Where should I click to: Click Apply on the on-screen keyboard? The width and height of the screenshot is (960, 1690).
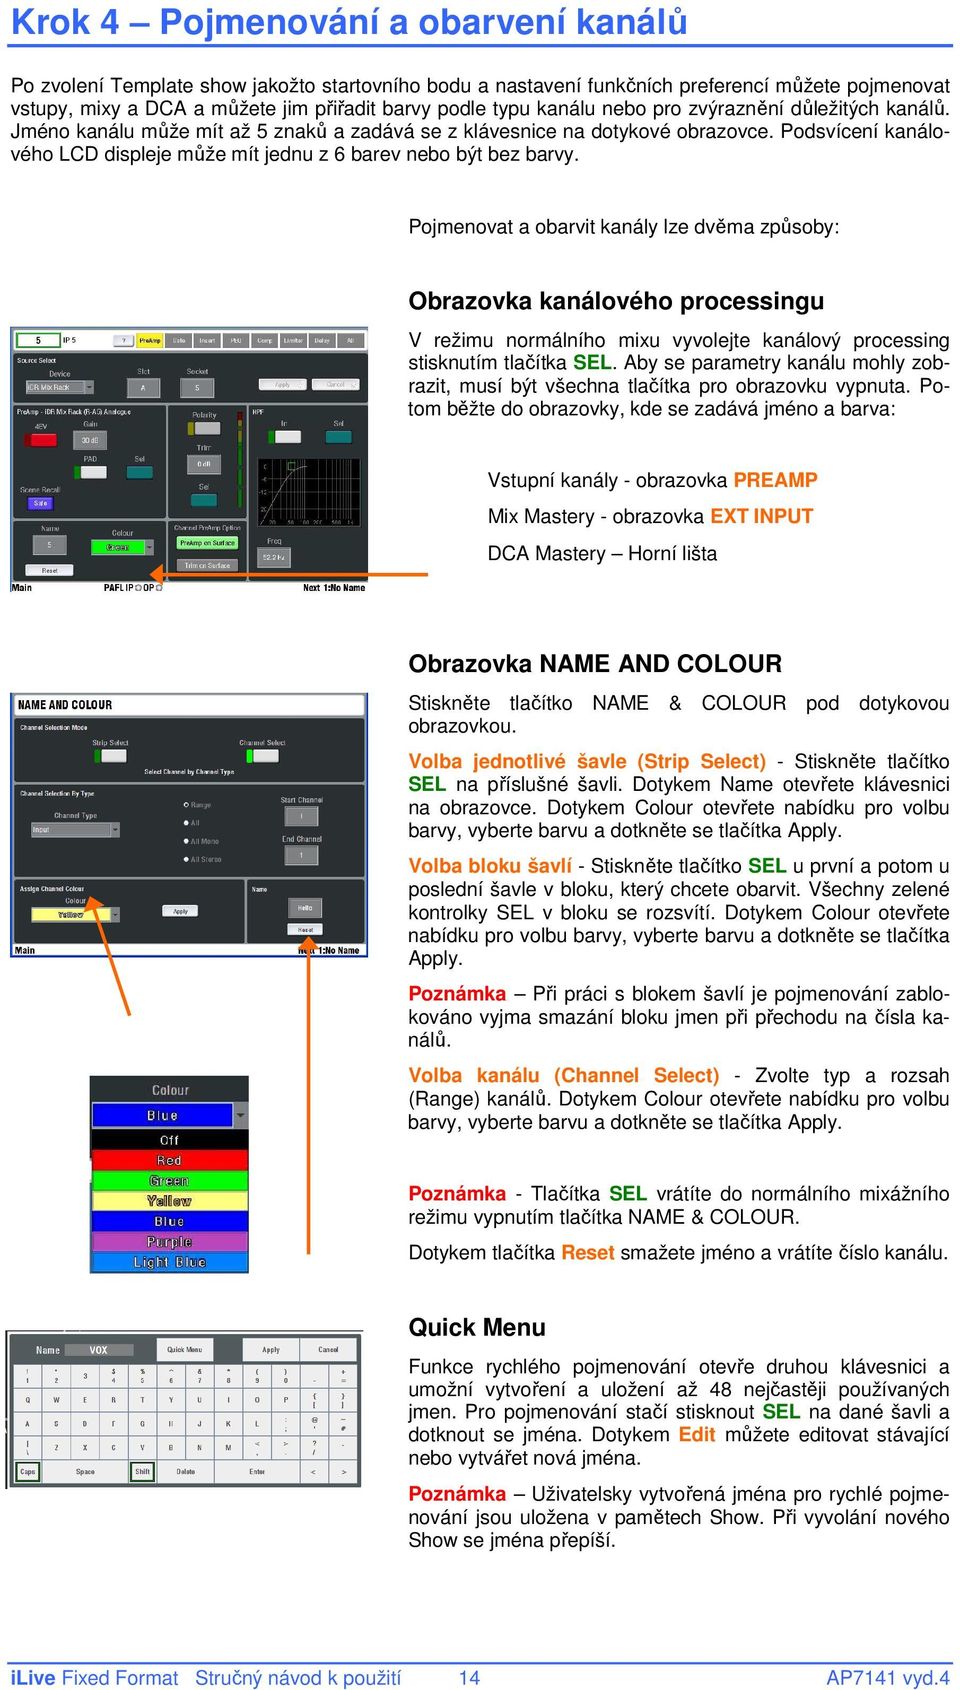(x=271, y=1350)
